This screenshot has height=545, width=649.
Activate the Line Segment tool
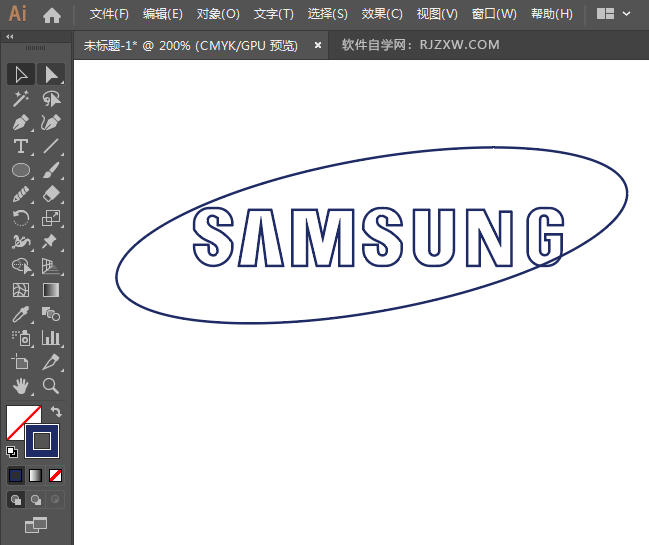[x=51, y=146]
